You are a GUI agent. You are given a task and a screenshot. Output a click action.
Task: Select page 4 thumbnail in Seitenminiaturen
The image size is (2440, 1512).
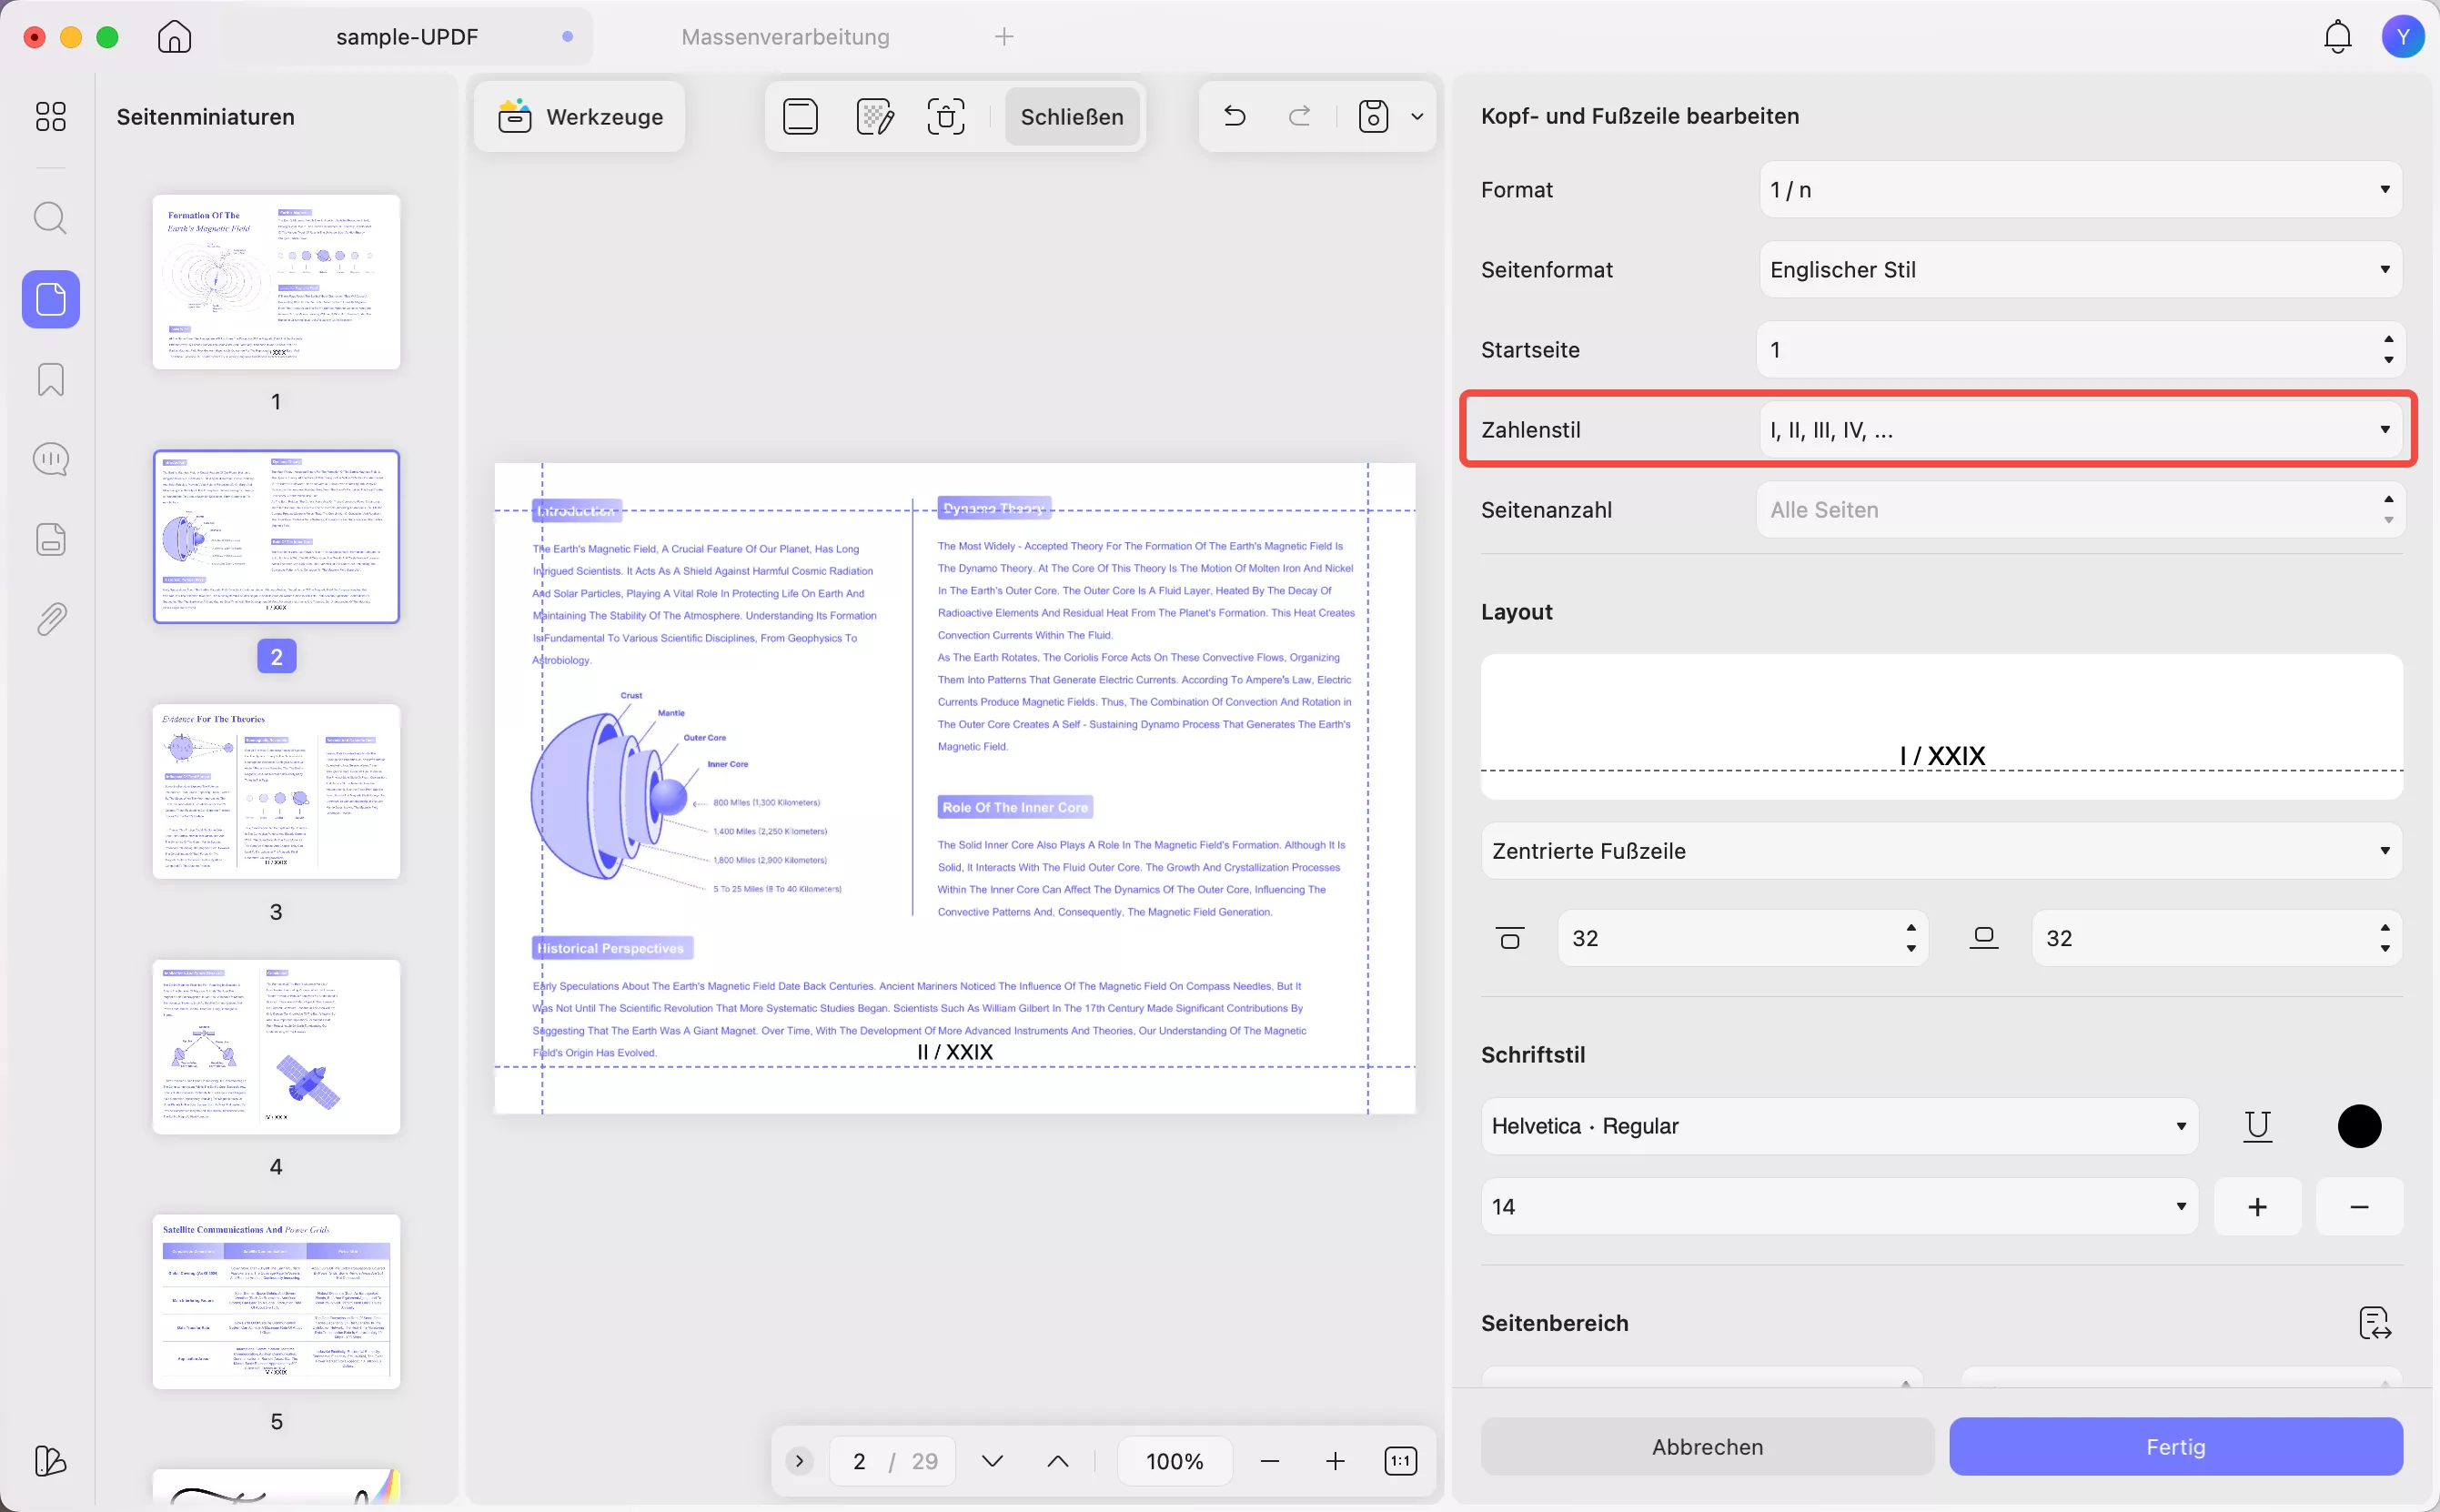point(276,1047)
